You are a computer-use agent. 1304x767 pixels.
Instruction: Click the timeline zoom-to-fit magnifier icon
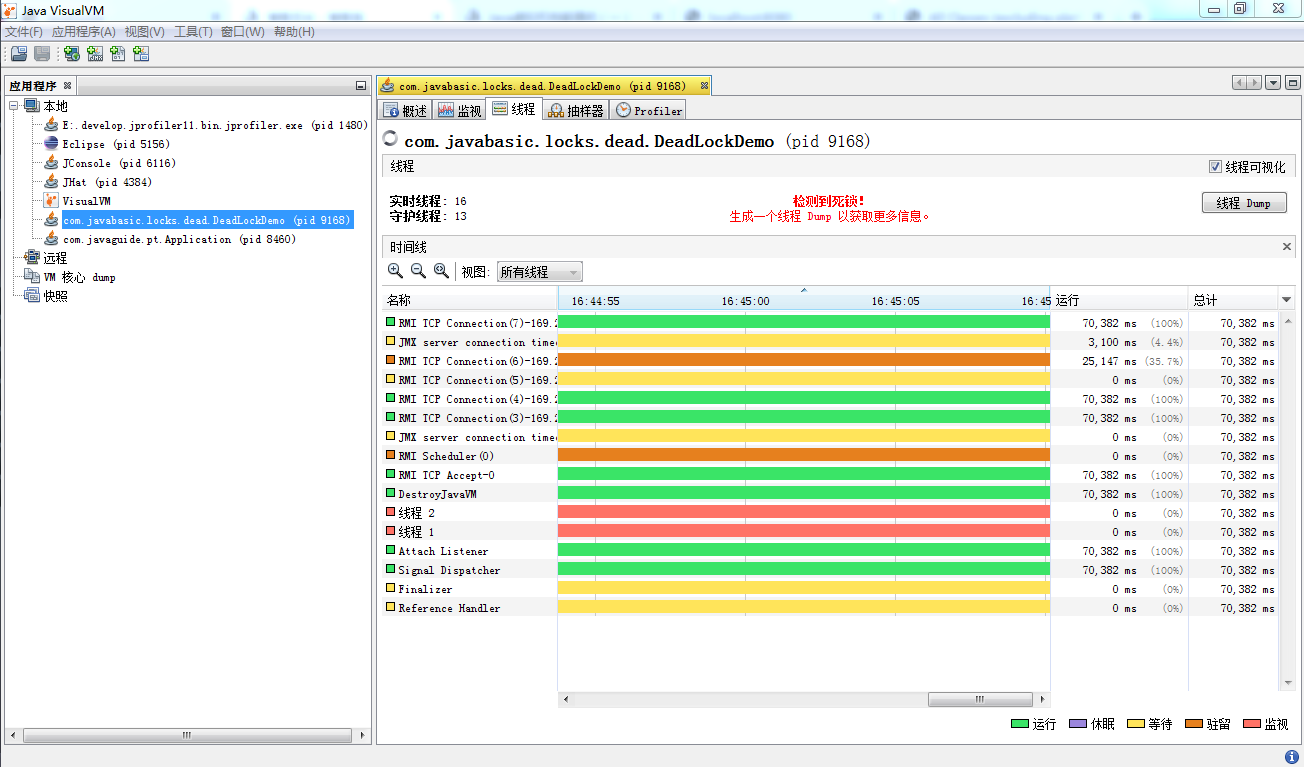(441, 271)
